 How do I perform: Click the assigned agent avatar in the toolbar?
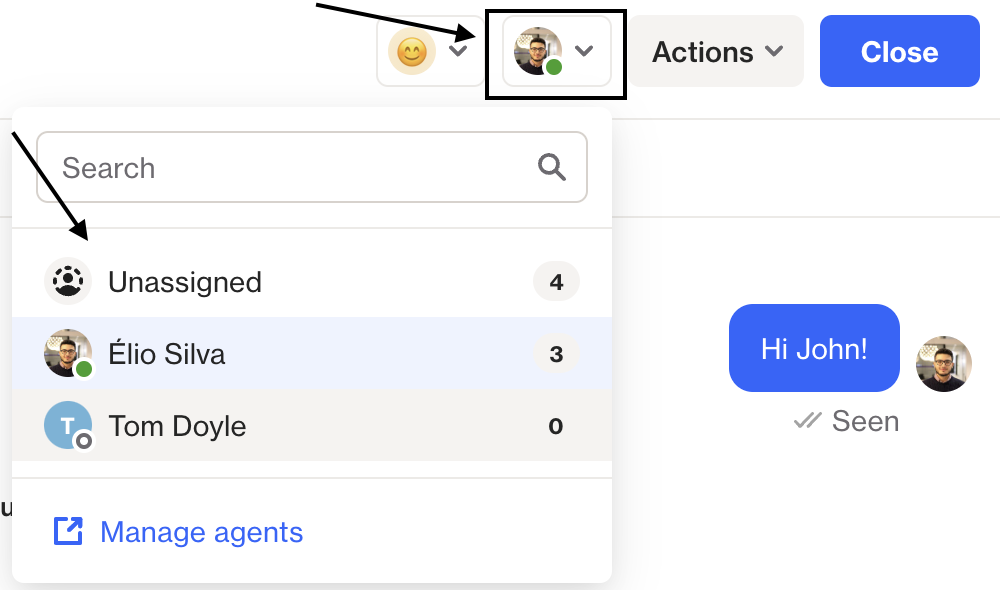(x=539, y=50)
